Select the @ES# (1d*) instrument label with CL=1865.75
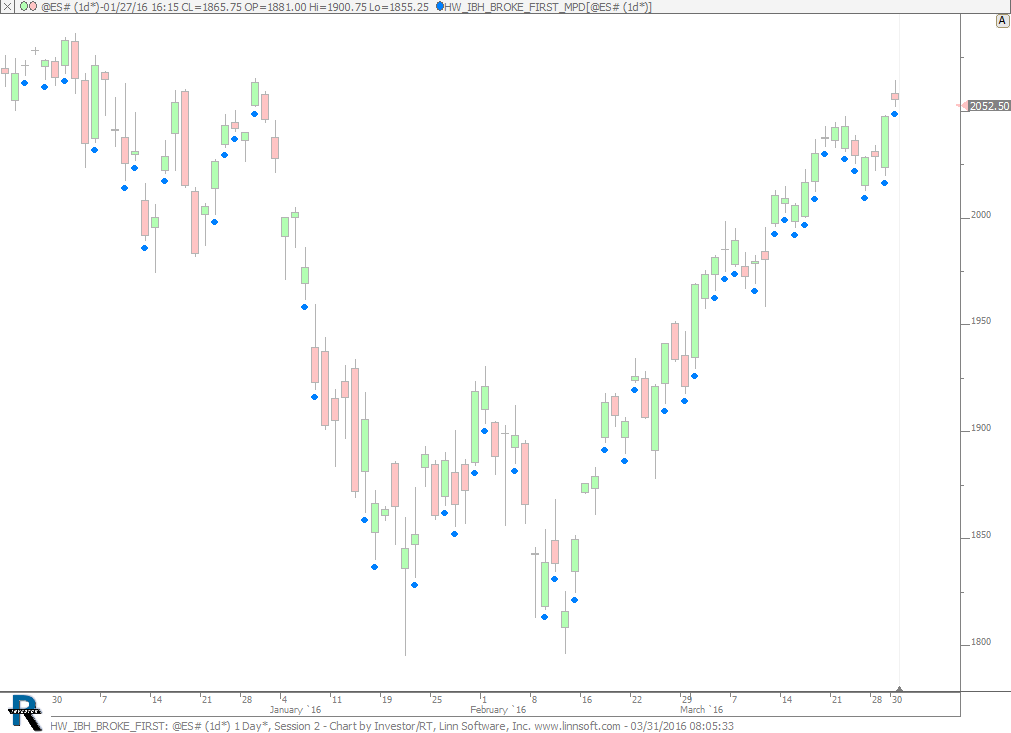Image resolution: width=1011 pixels, height=733 pixels. pos(235,7)
